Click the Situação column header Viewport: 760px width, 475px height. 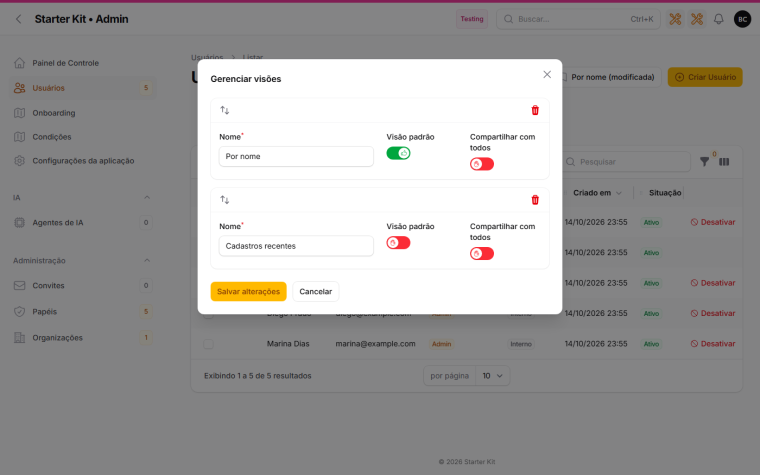[665, 193]
